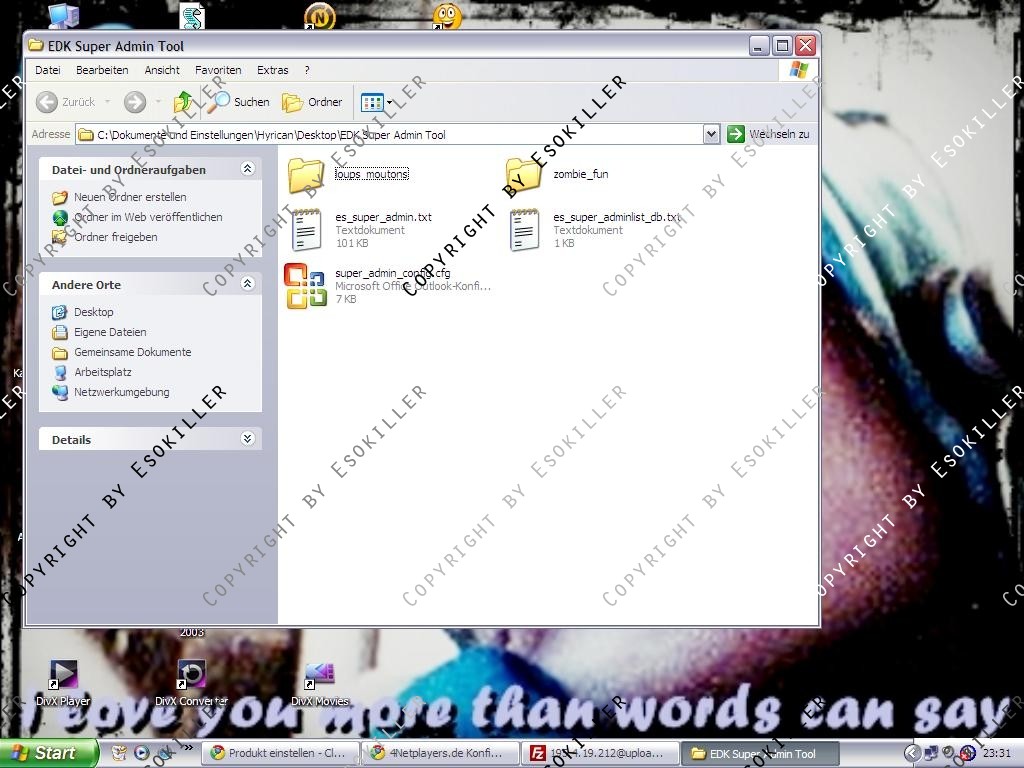This screenshot has height=768, width=1024.
Task: Select the zombie_fun folder icon
Action: (x=524, y=175)
